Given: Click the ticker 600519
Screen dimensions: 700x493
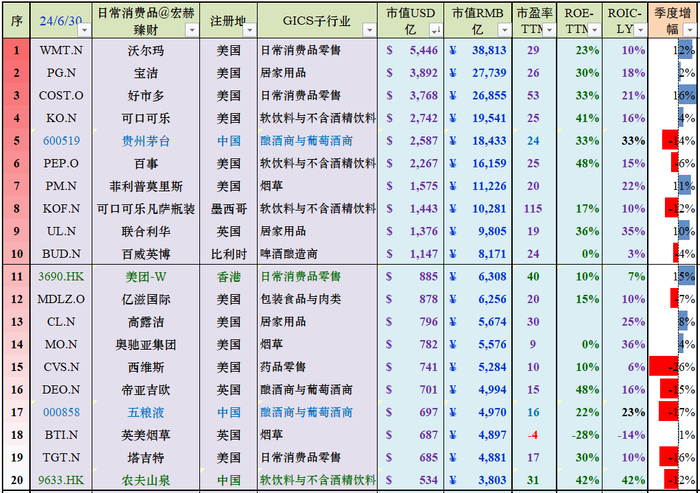Looking at the screenshot, I should click(x=61, y=141).
